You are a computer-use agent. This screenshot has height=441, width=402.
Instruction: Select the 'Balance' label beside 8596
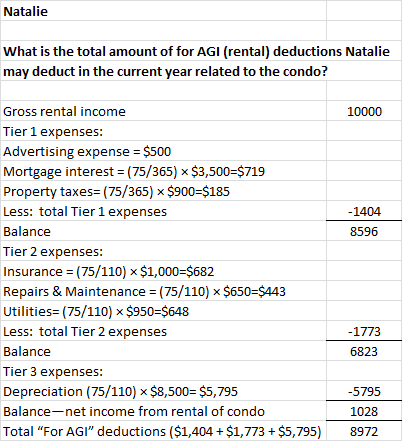coord(163,231)
